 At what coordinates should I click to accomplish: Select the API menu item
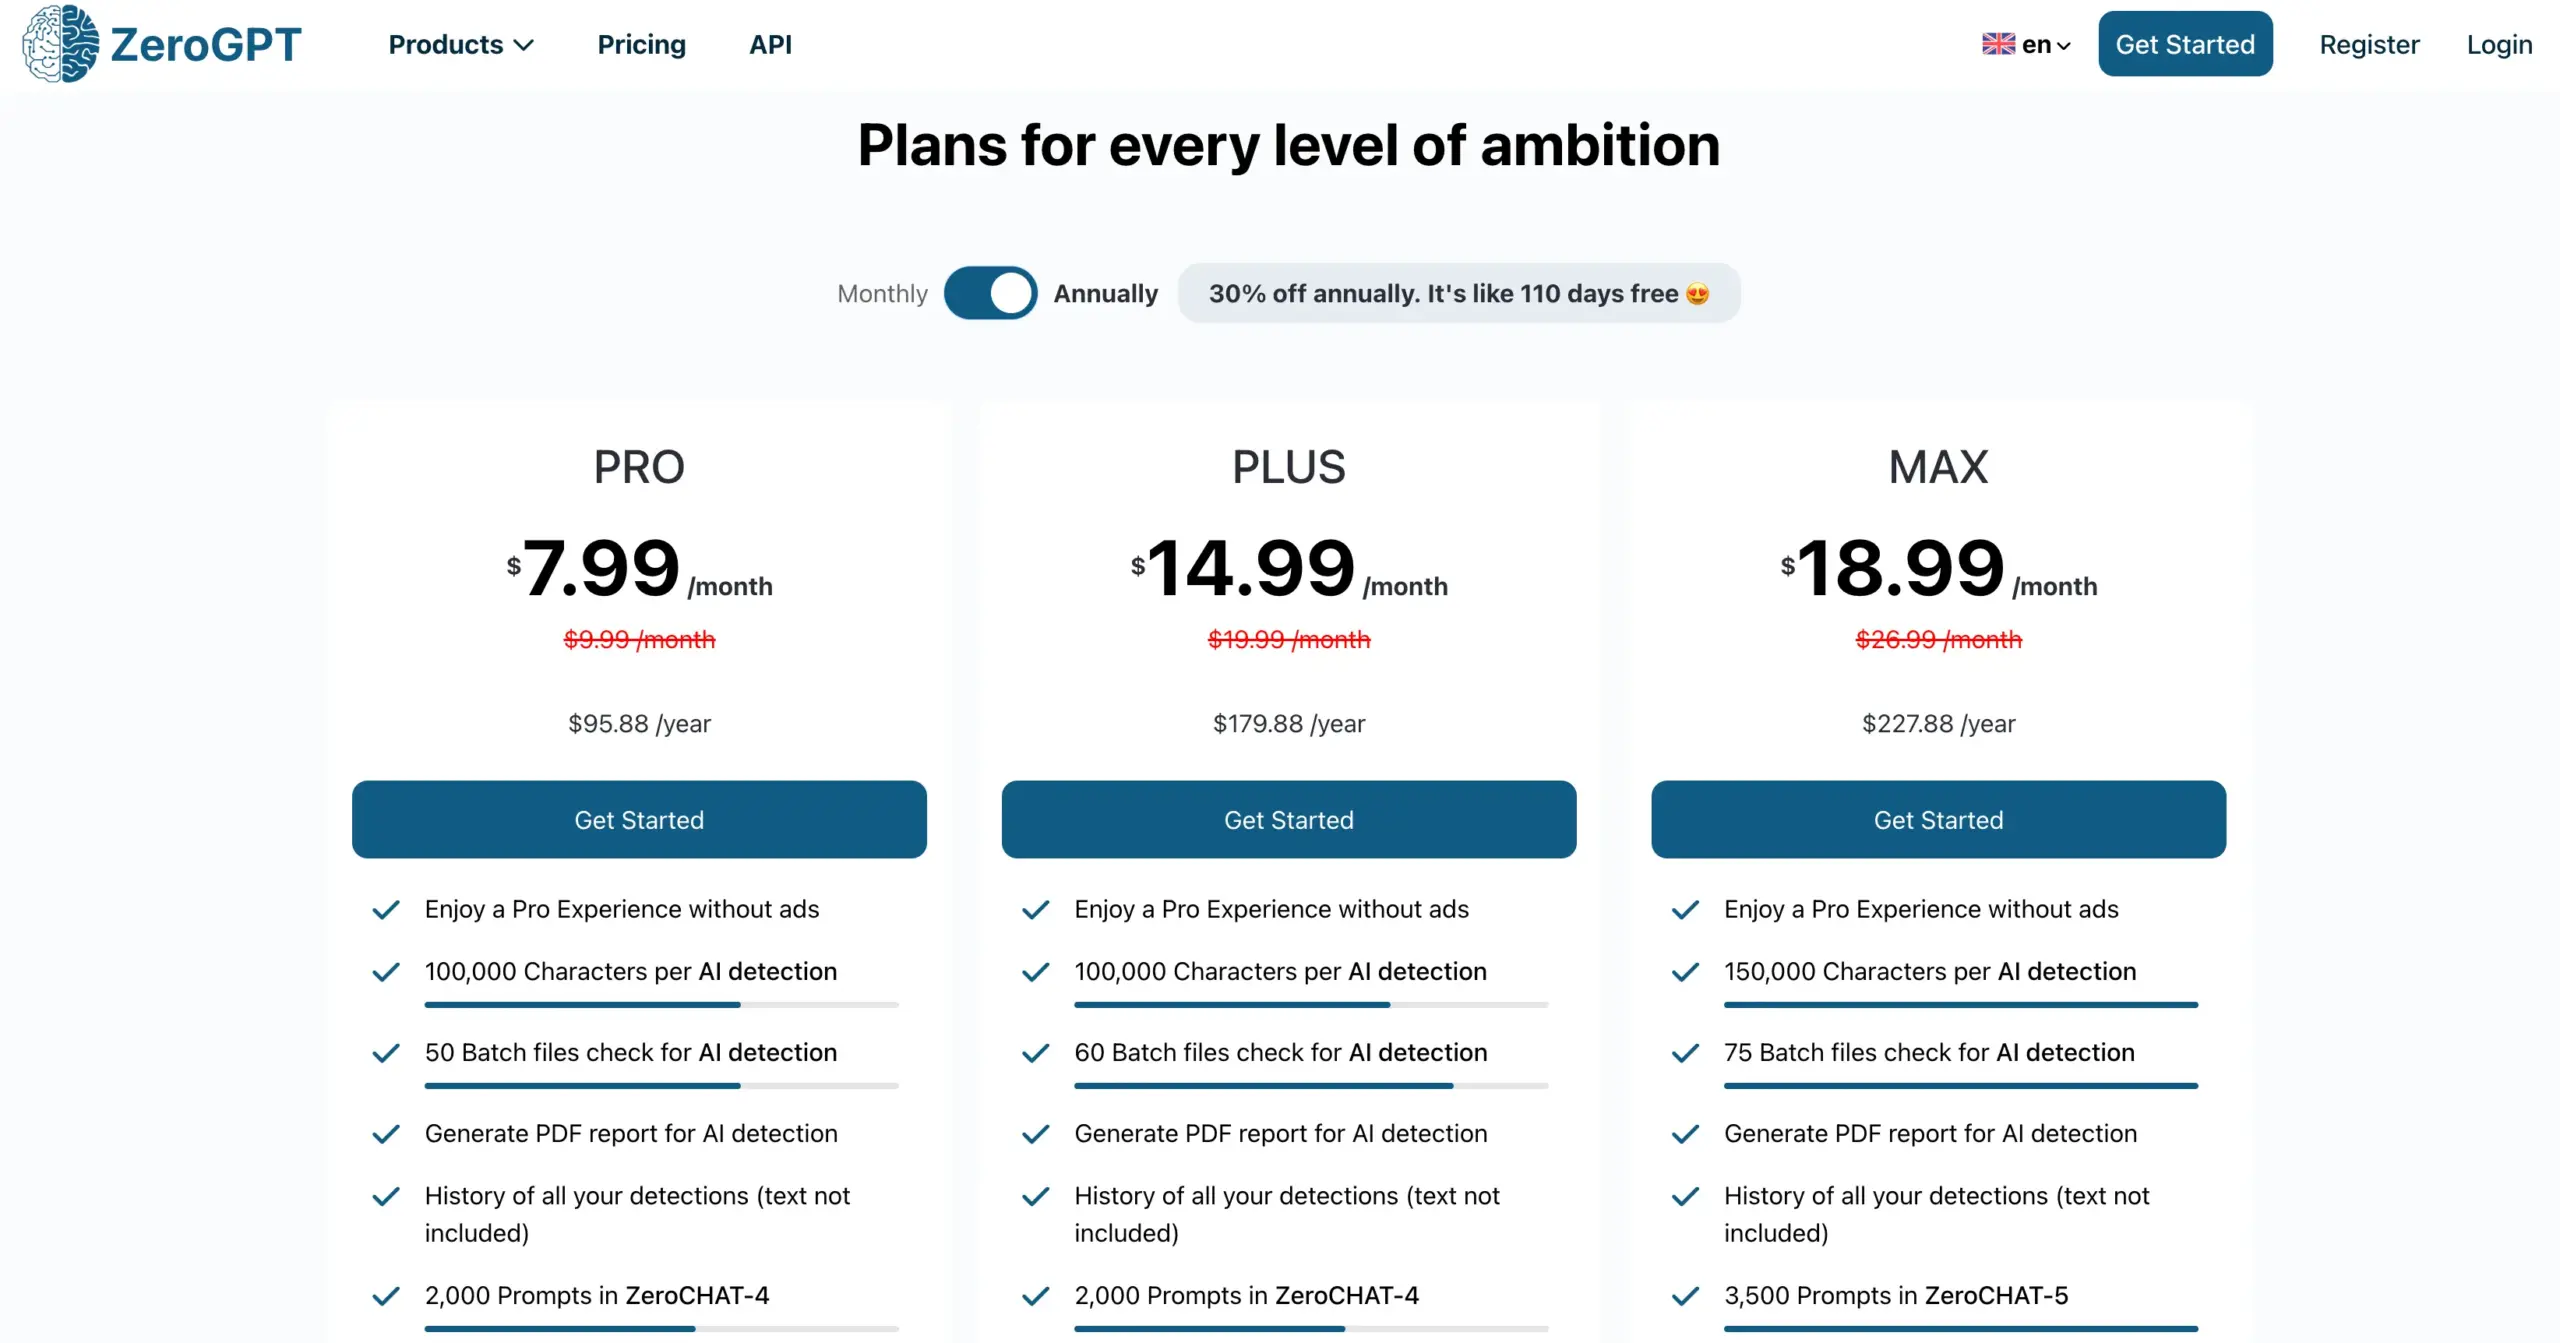pyautogui.click(x=770, y=44)
